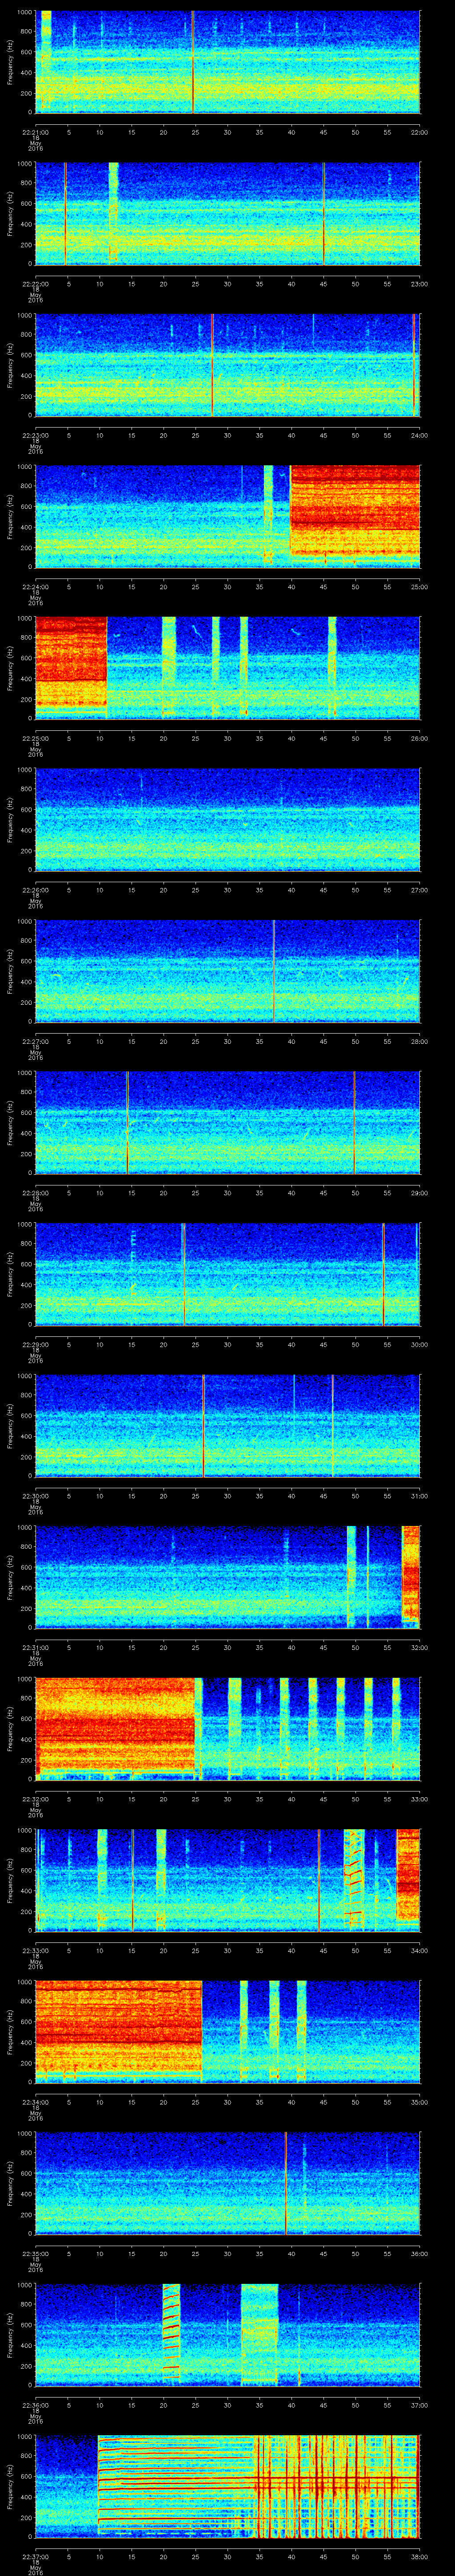Click the spectrogram panel starting at 22:35:00

pyautogui.click(x=228, y=2183)
